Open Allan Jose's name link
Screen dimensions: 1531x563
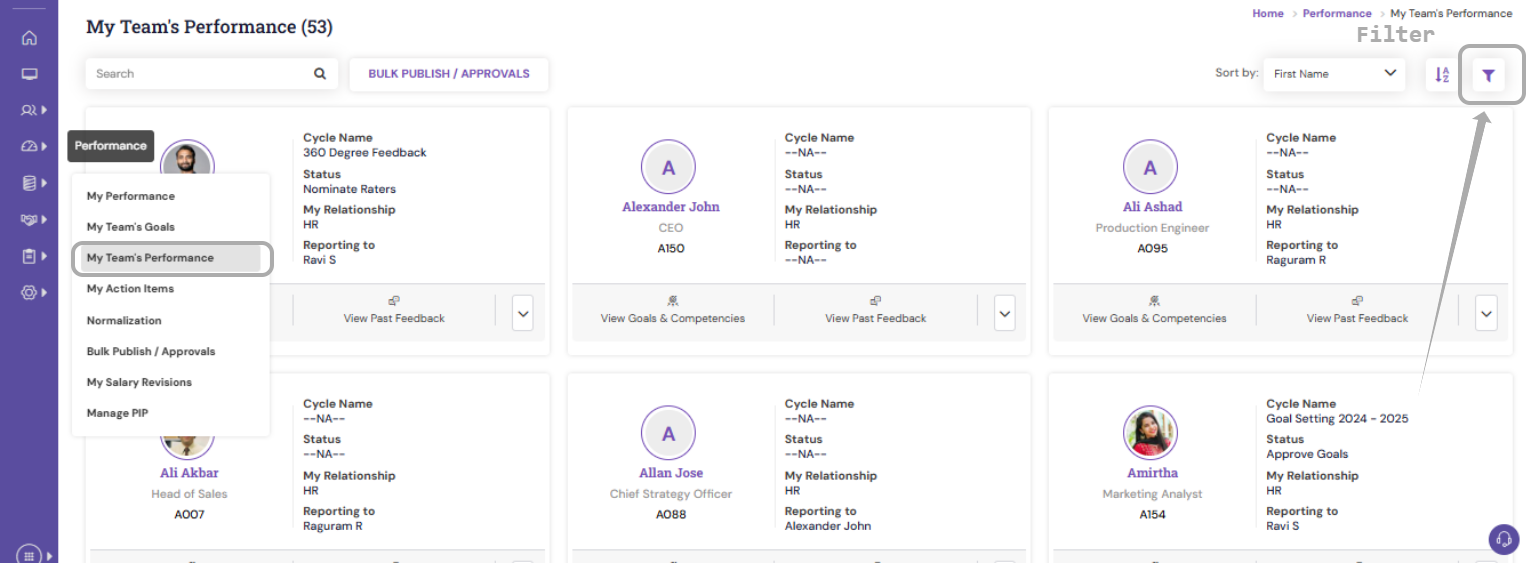[x=670, y=473]
